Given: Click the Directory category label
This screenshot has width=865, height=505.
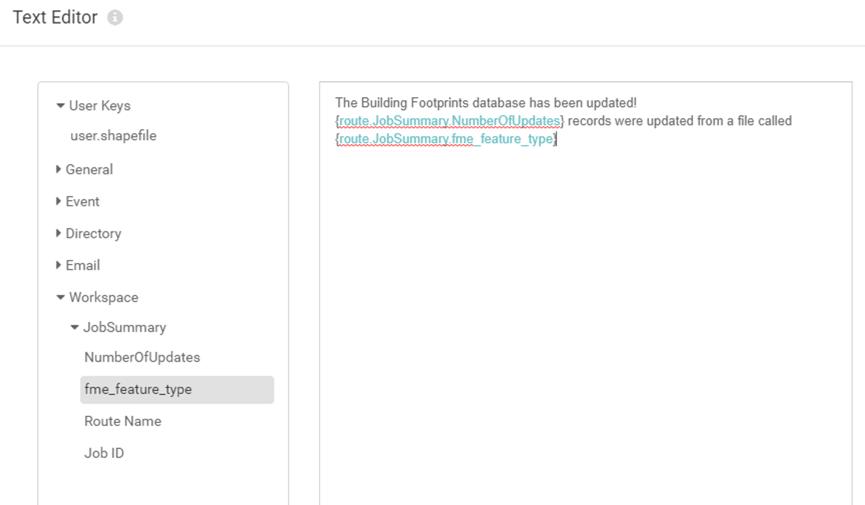Looking at the screenshot, I should 93,233.
